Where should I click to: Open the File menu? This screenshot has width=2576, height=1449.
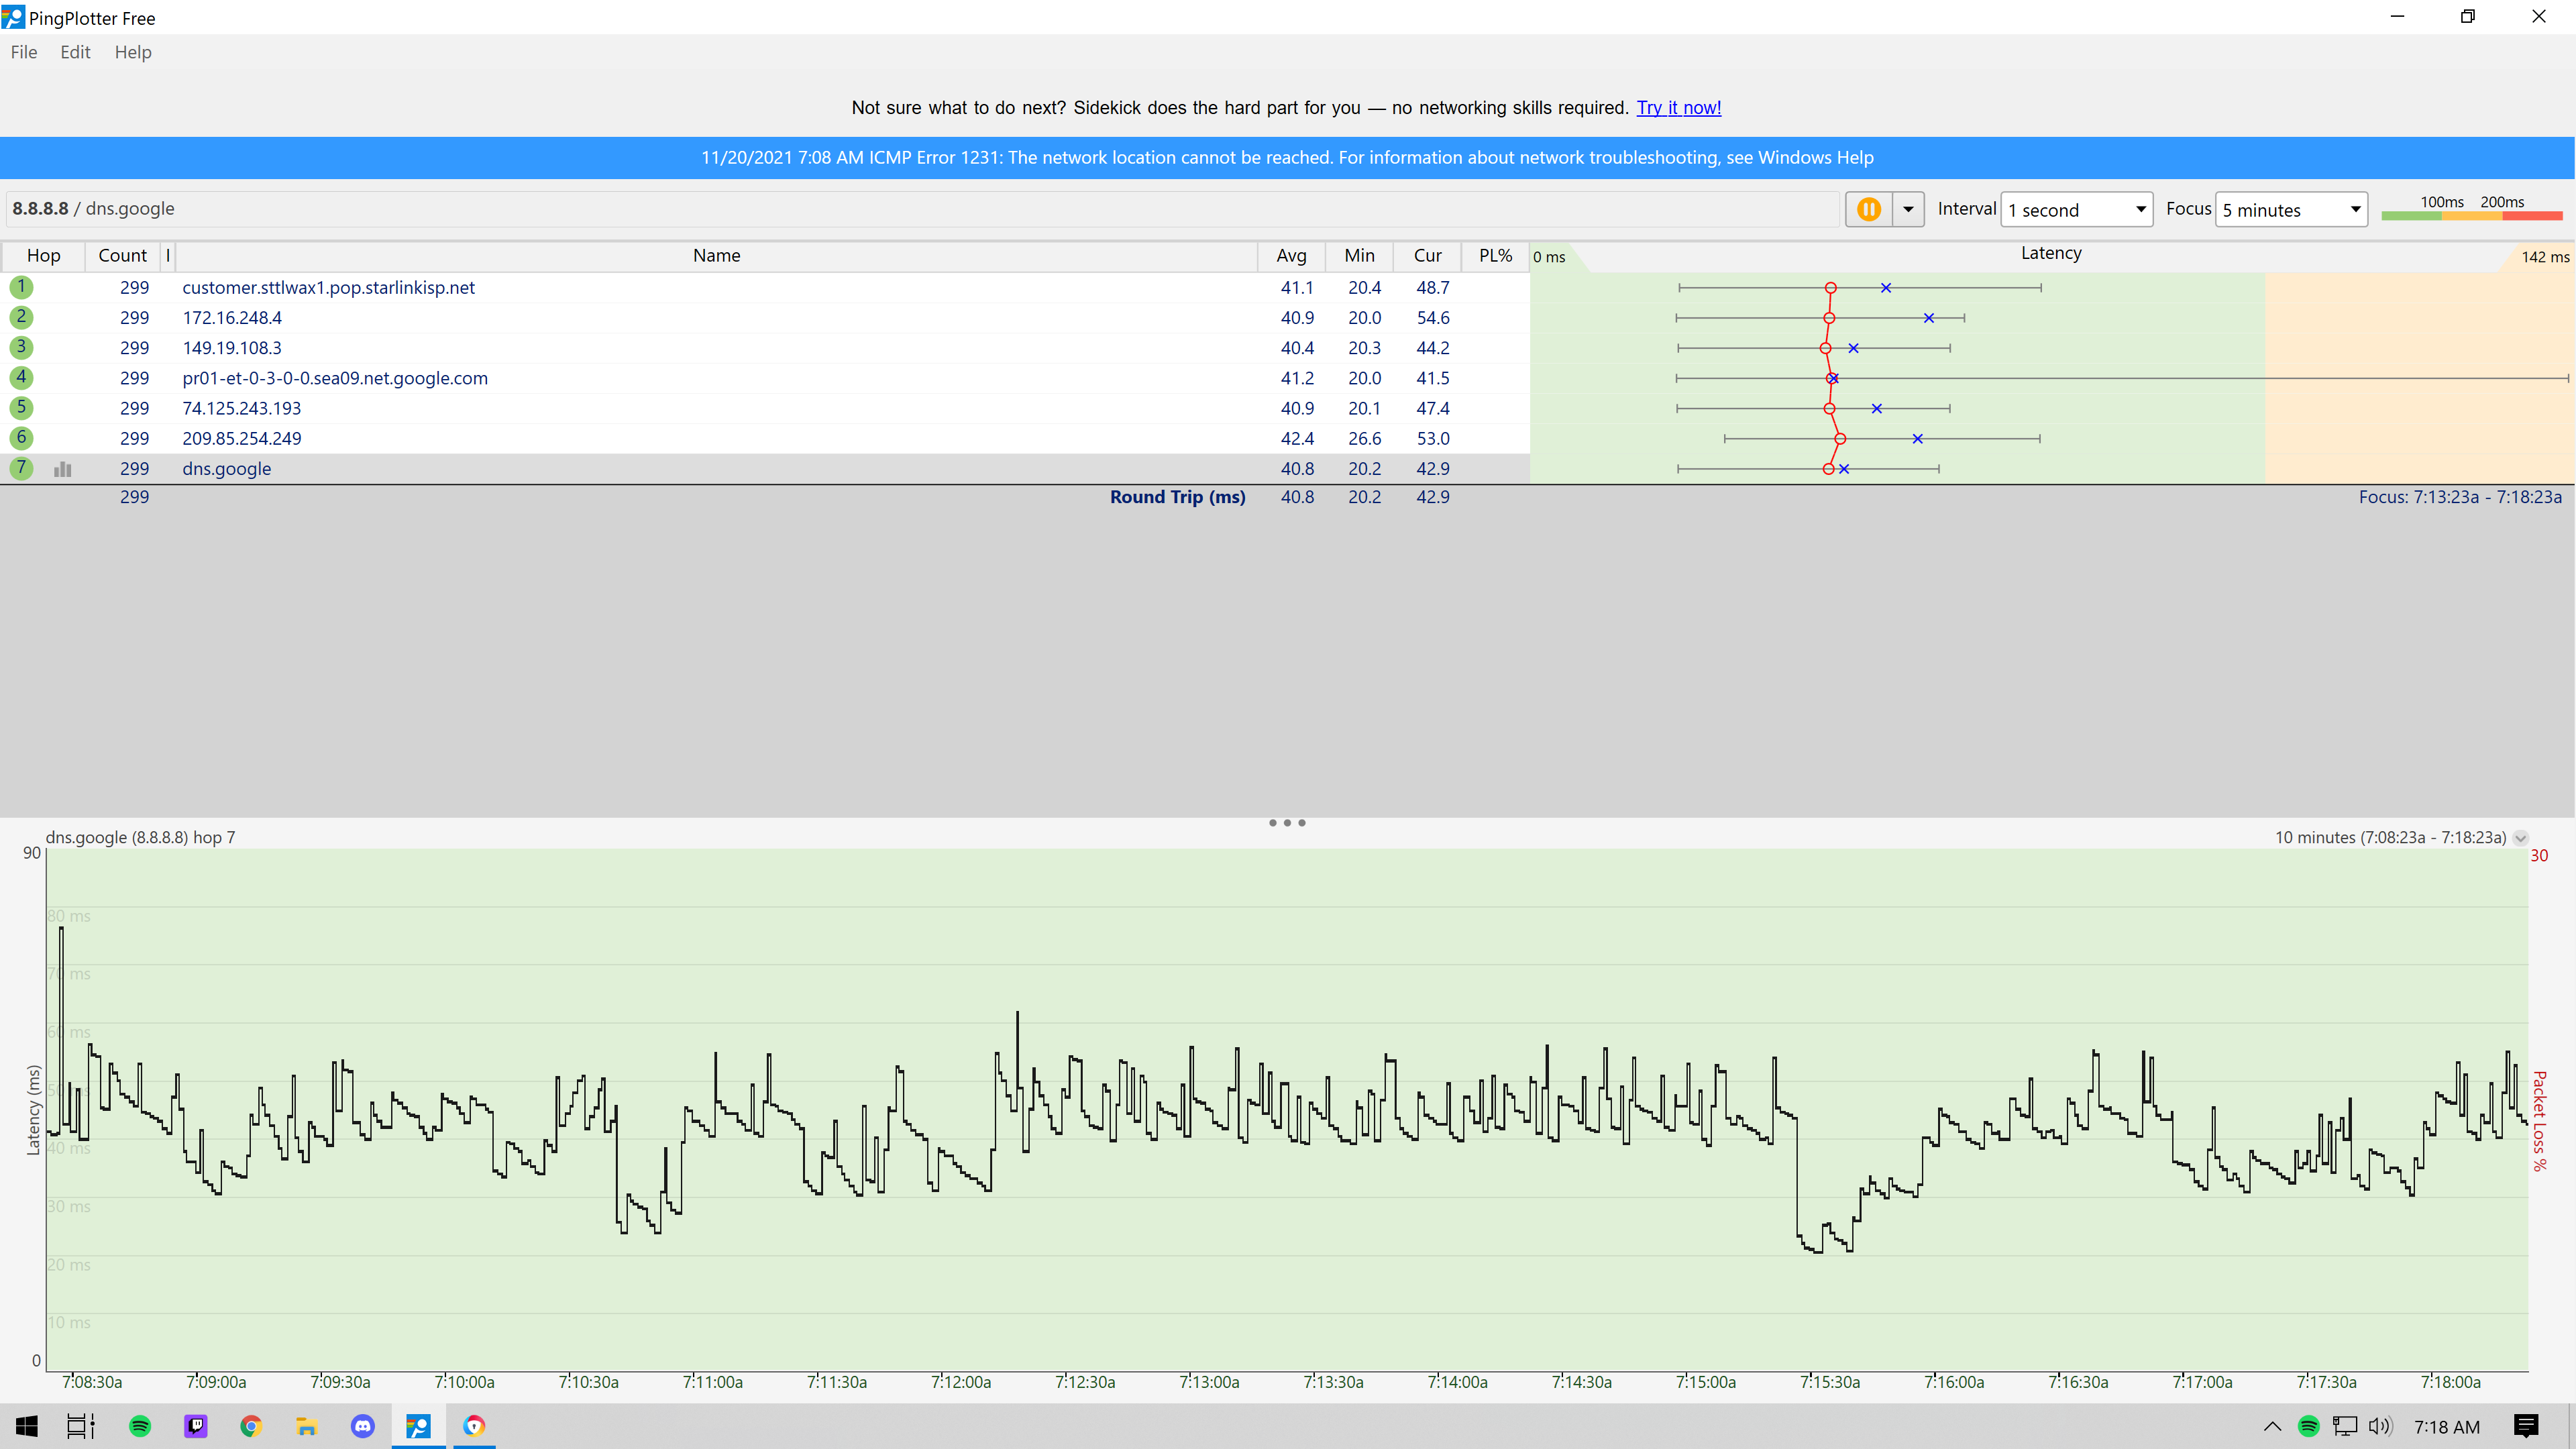pyautogui.click(x=23, y=52)
